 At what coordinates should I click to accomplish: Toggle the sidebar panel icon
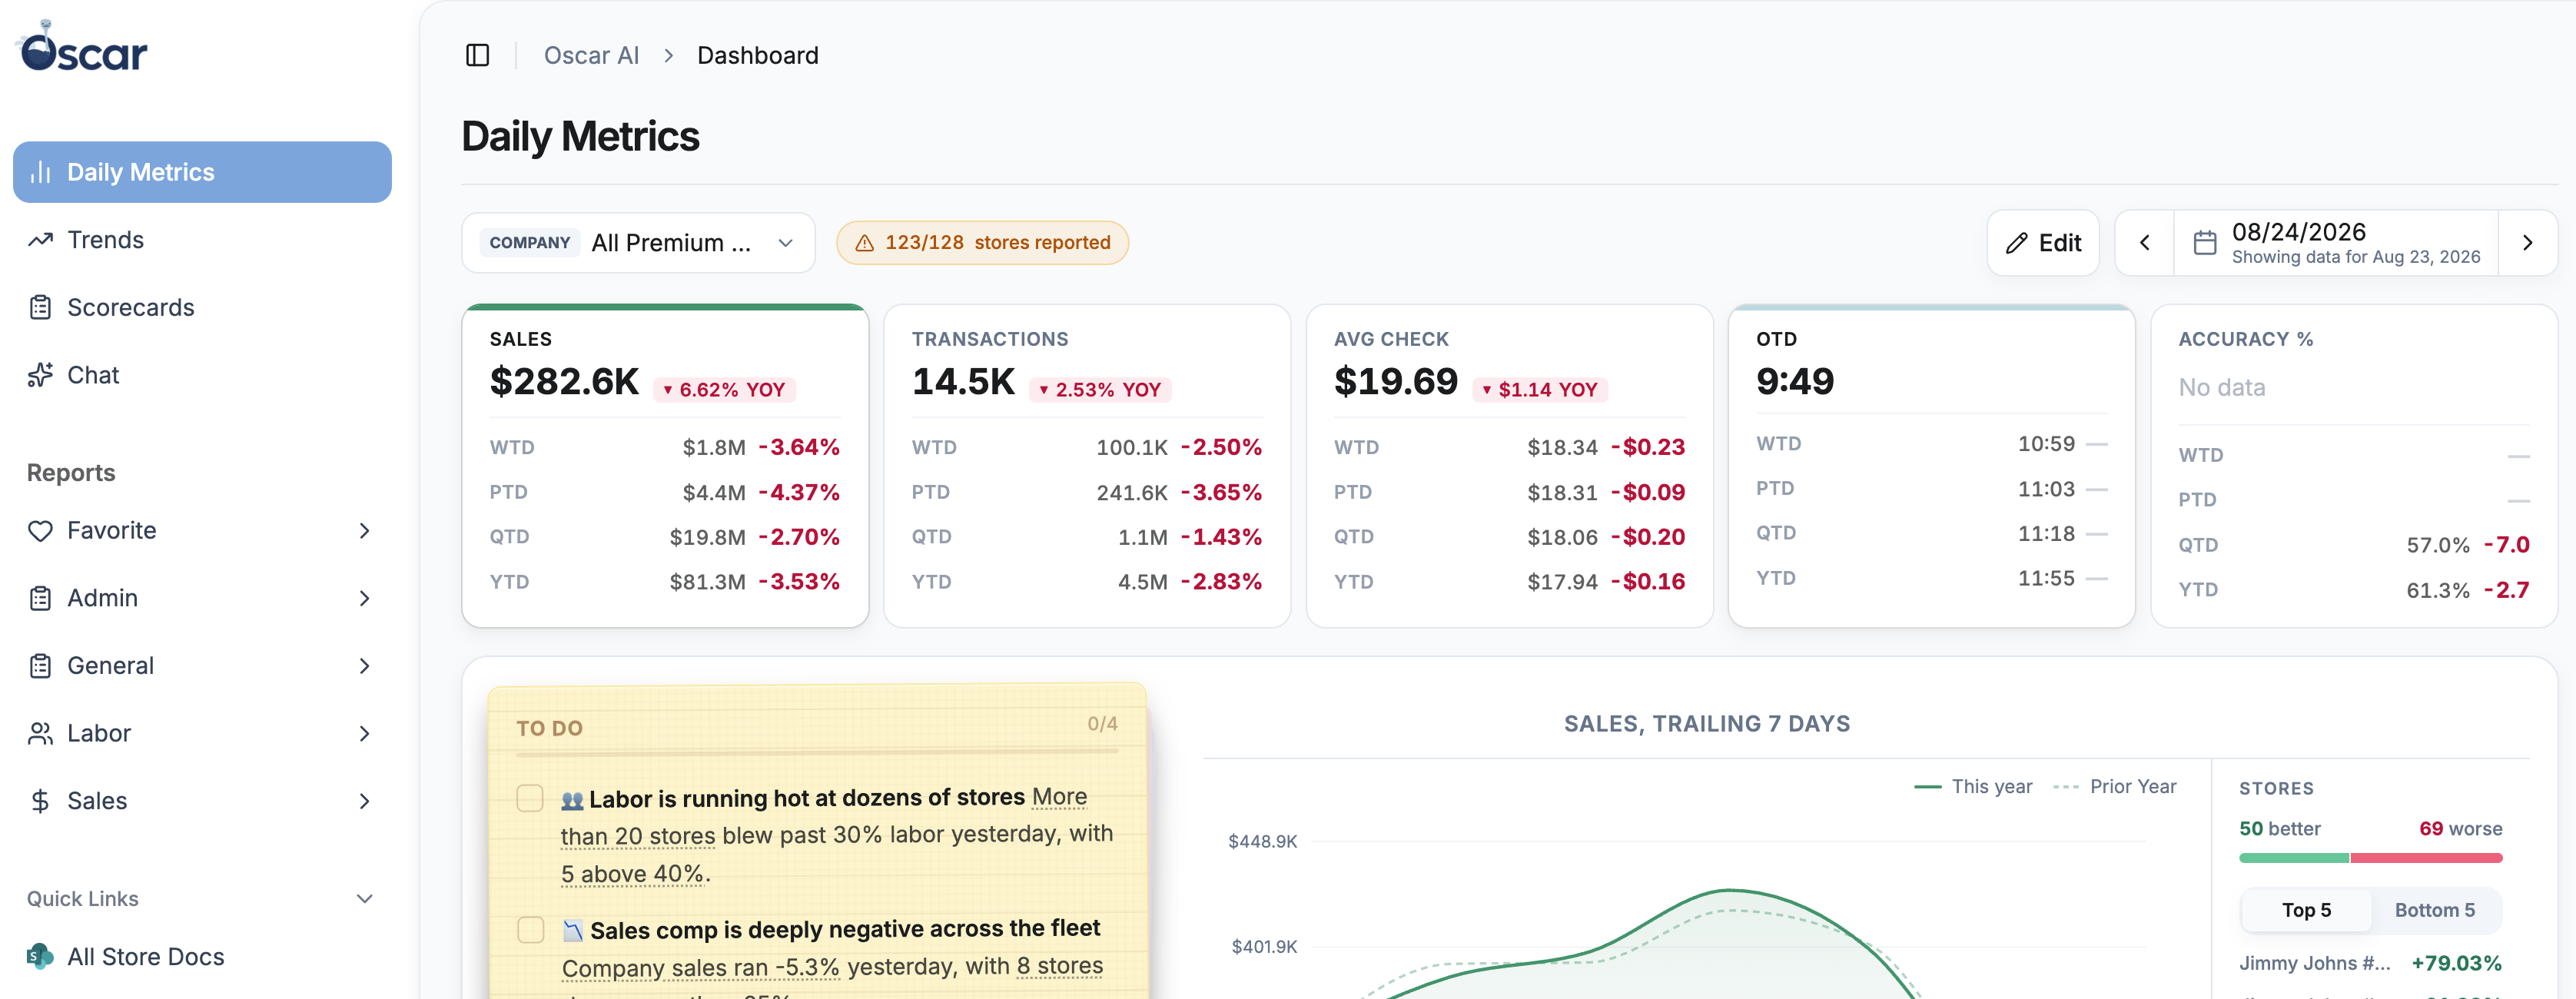(x=477, y=55)
